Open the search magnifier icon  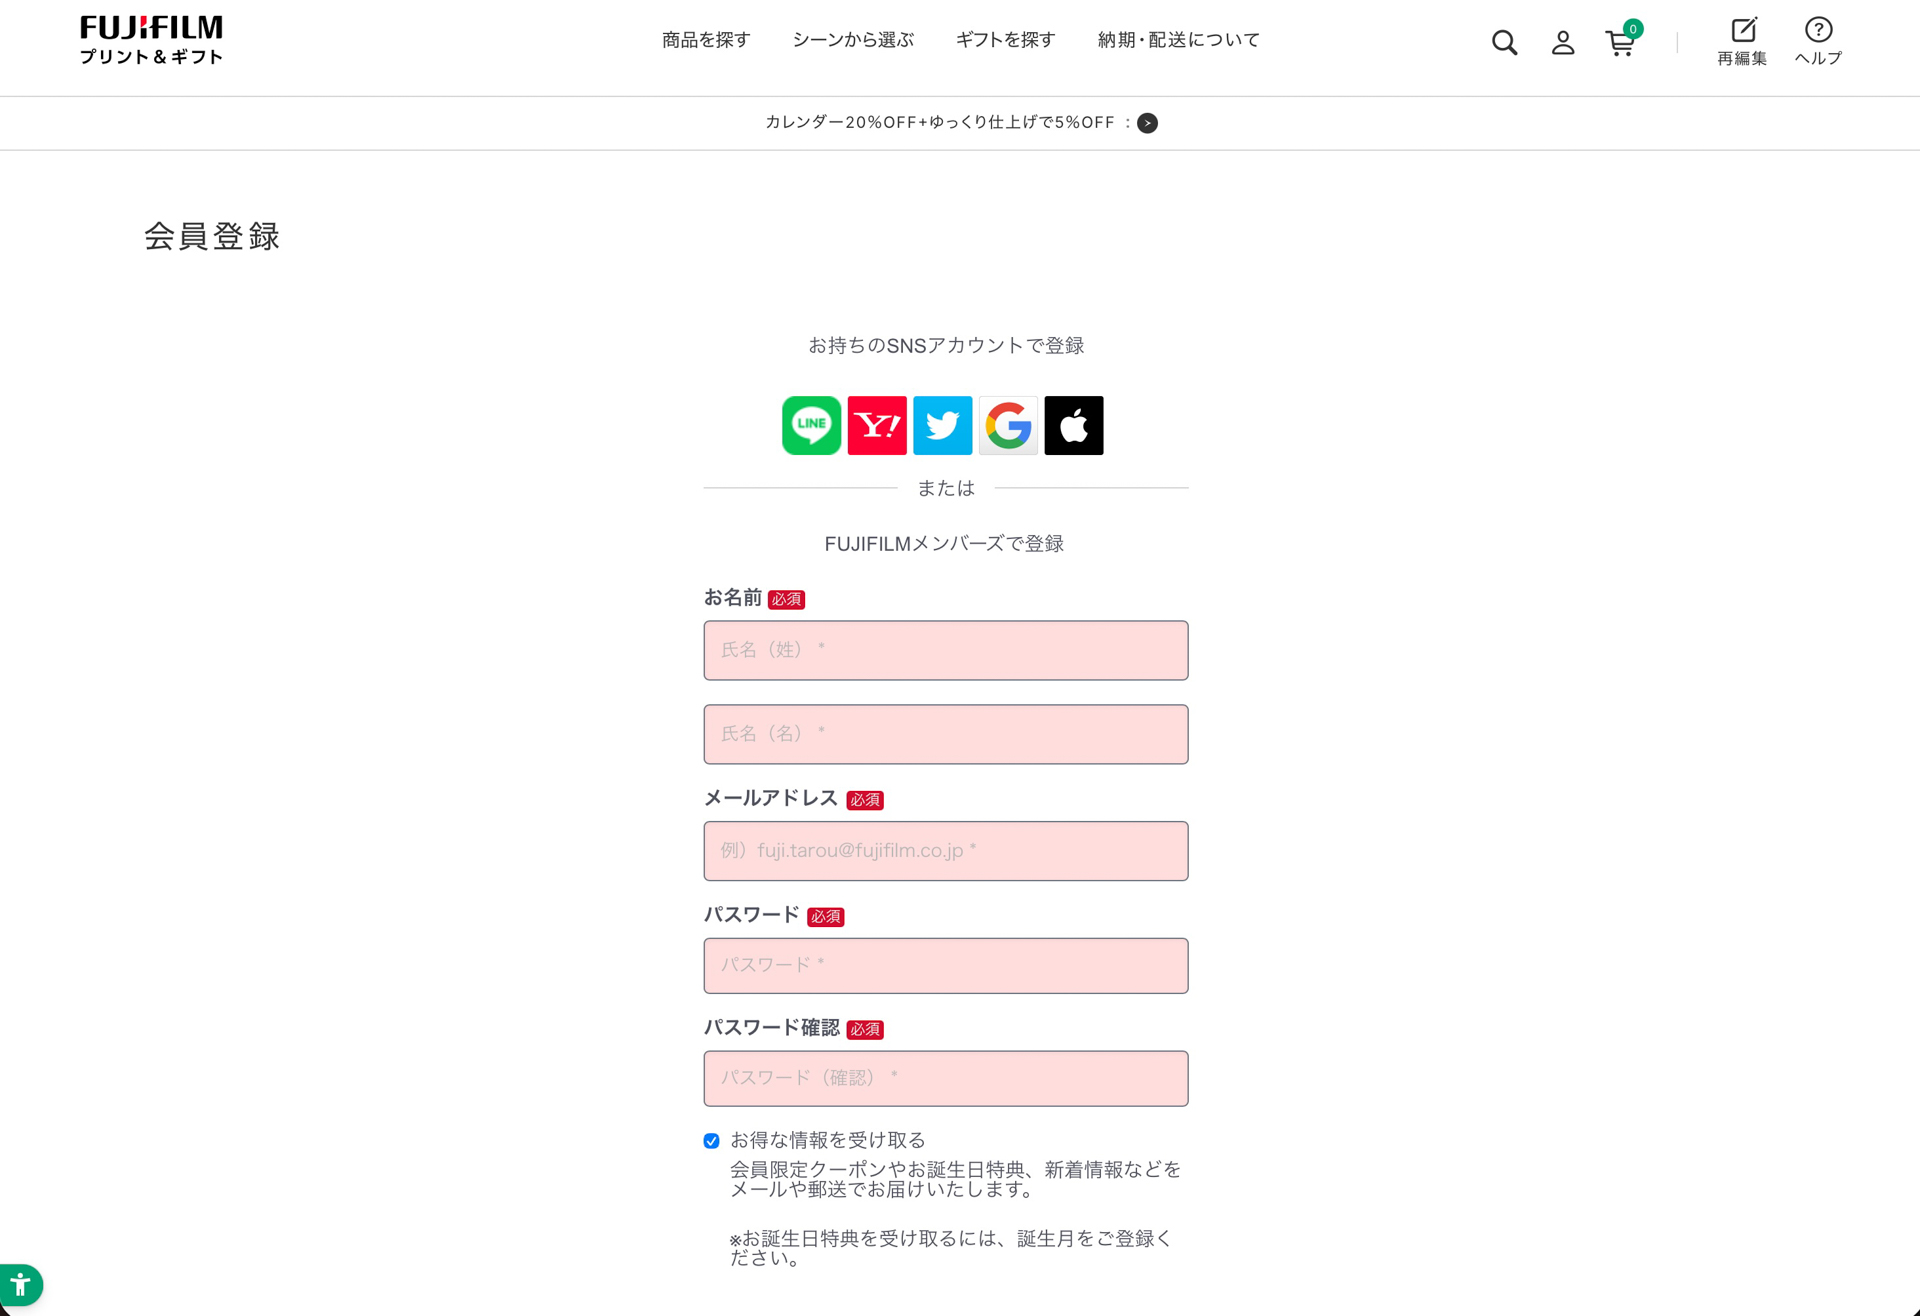[x=1504, y=42]
